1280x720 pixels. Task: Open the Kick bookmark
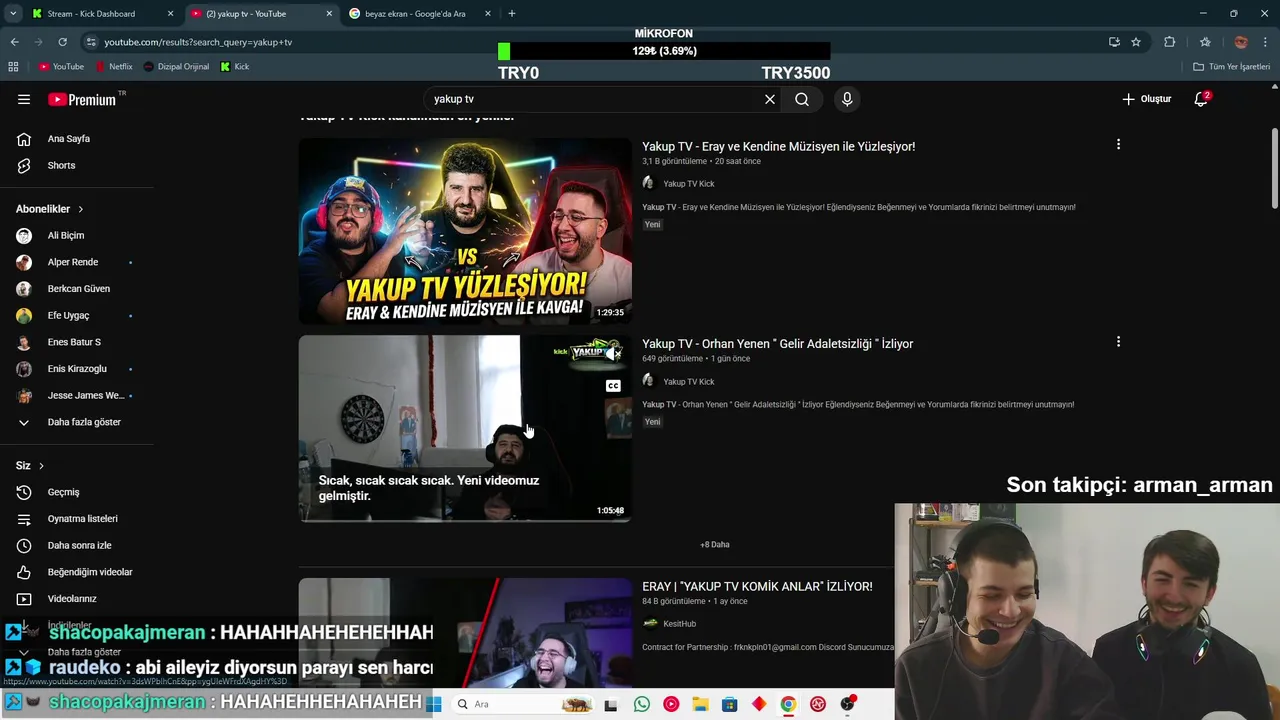click(235, 66)
